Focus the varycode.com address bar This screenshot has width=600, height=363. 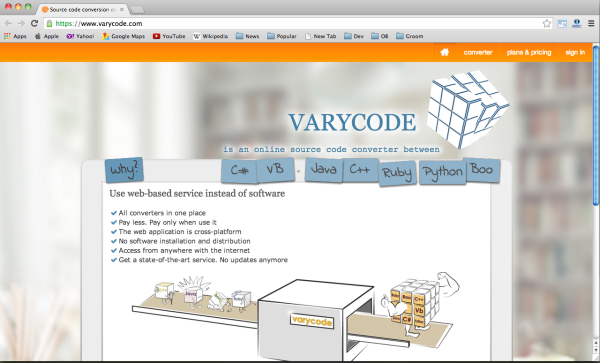pyautogui.click(x=298, y=24)
